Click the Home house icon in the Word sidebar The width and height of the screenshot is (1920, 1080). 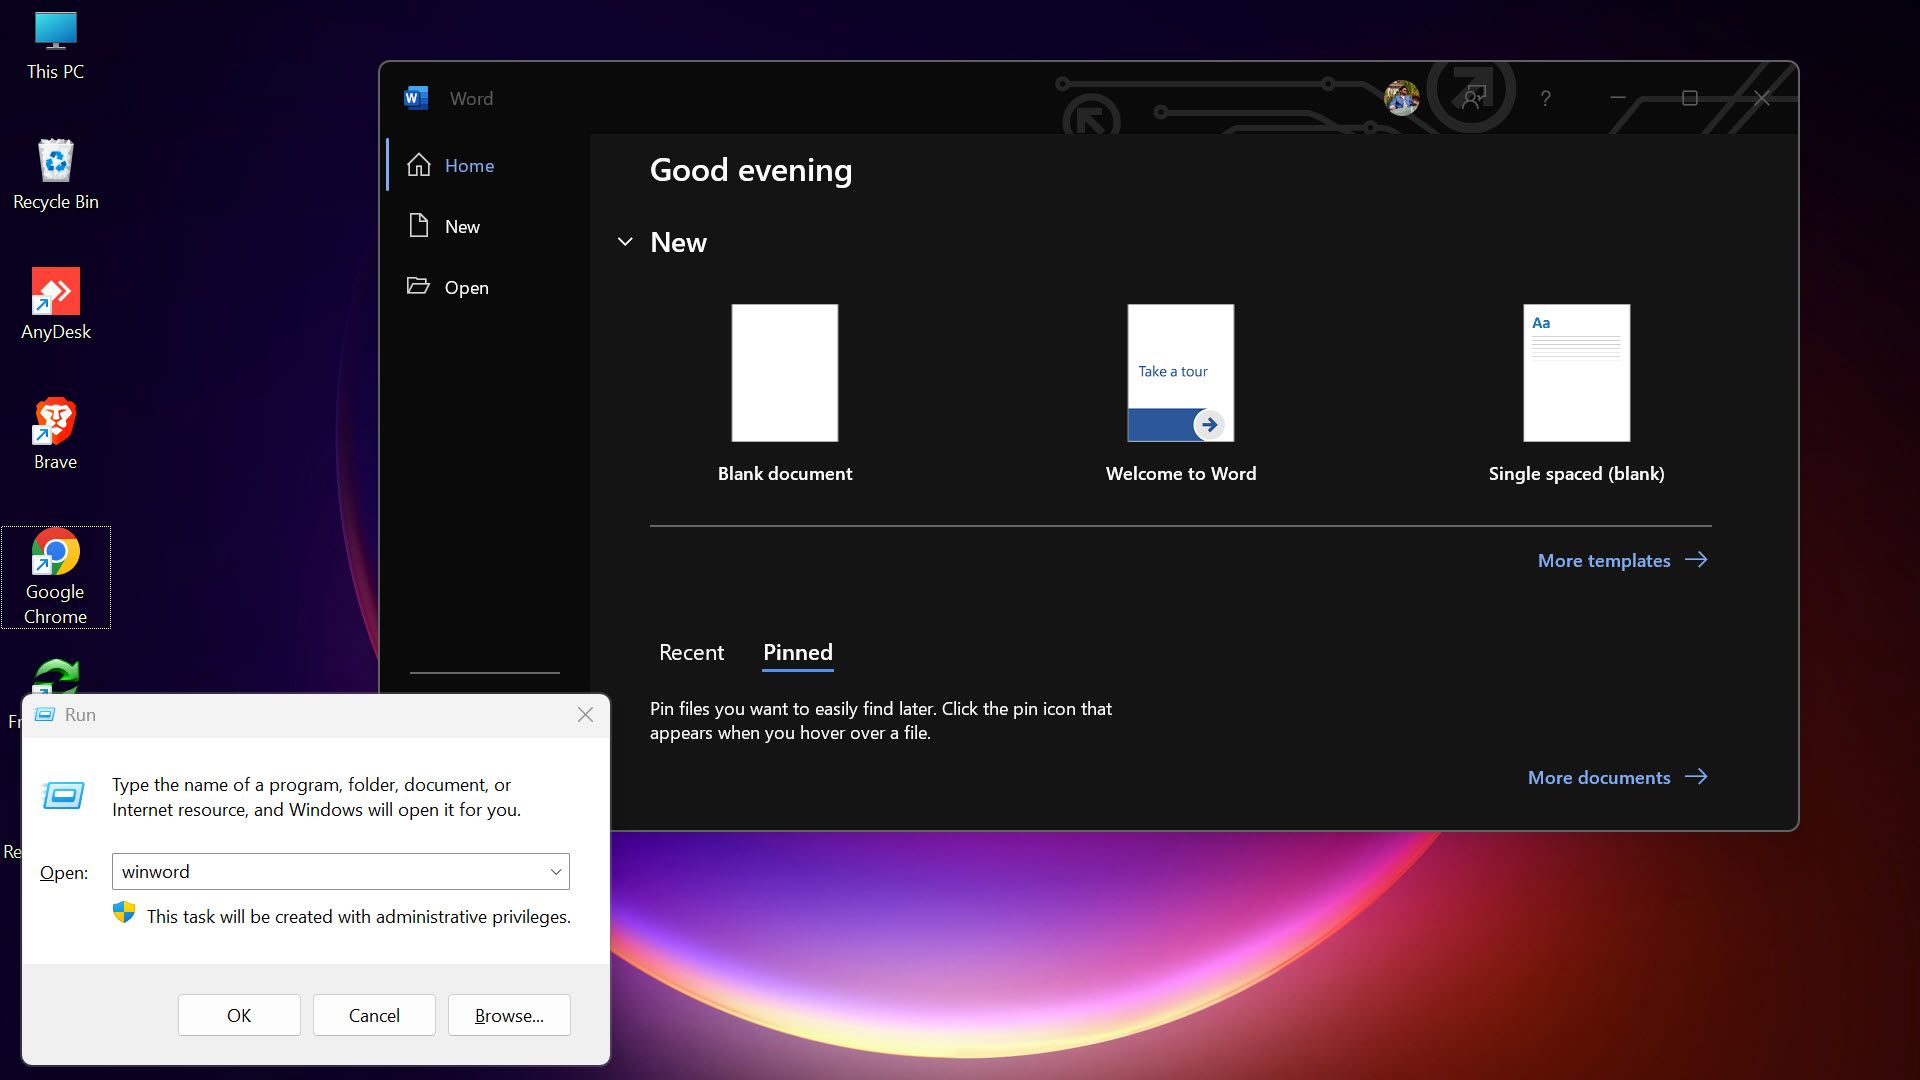419,165
